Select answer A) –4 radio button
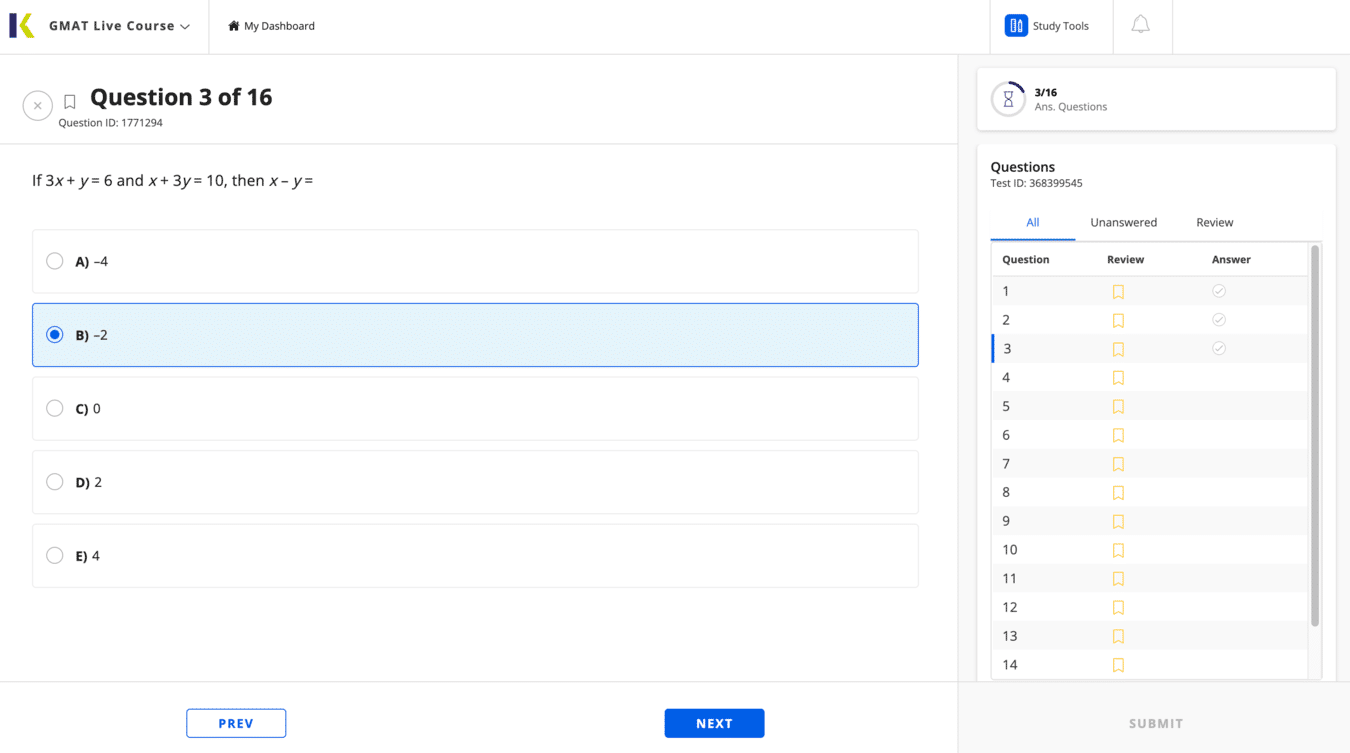 click(x=55, y=261)
